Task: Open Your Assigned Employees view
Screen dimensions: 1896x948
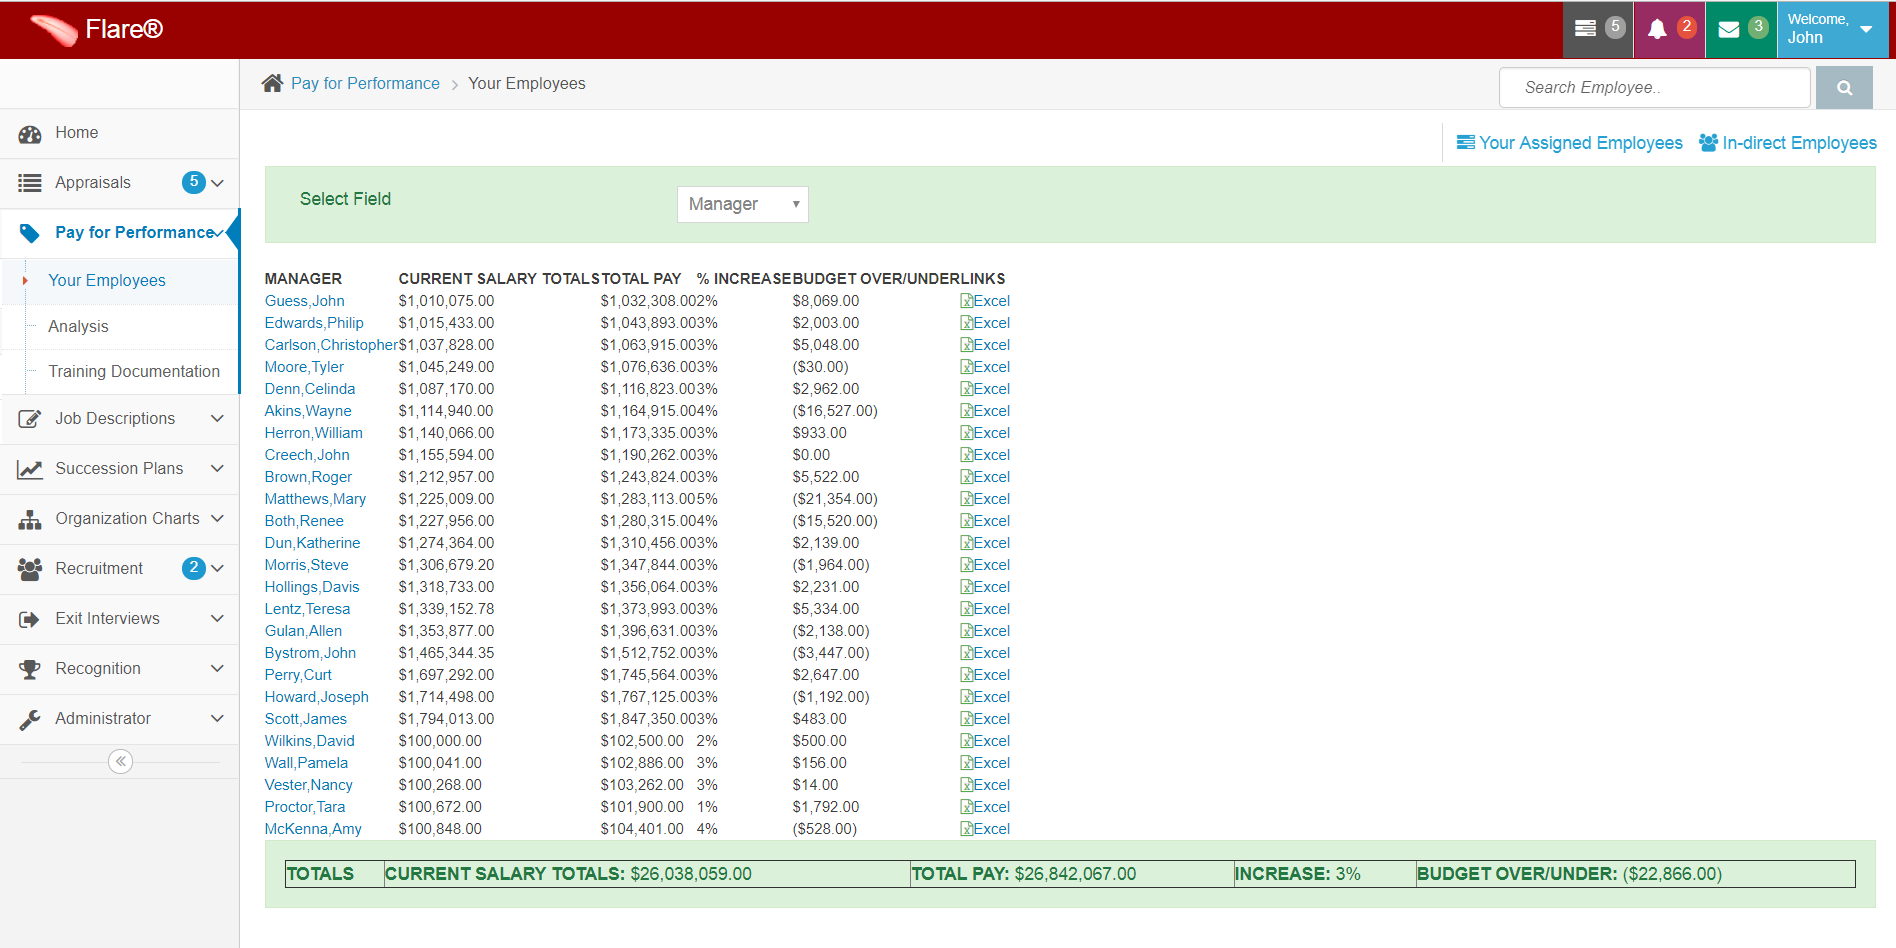Action: pyautogui.click(x=1569, y=143)
